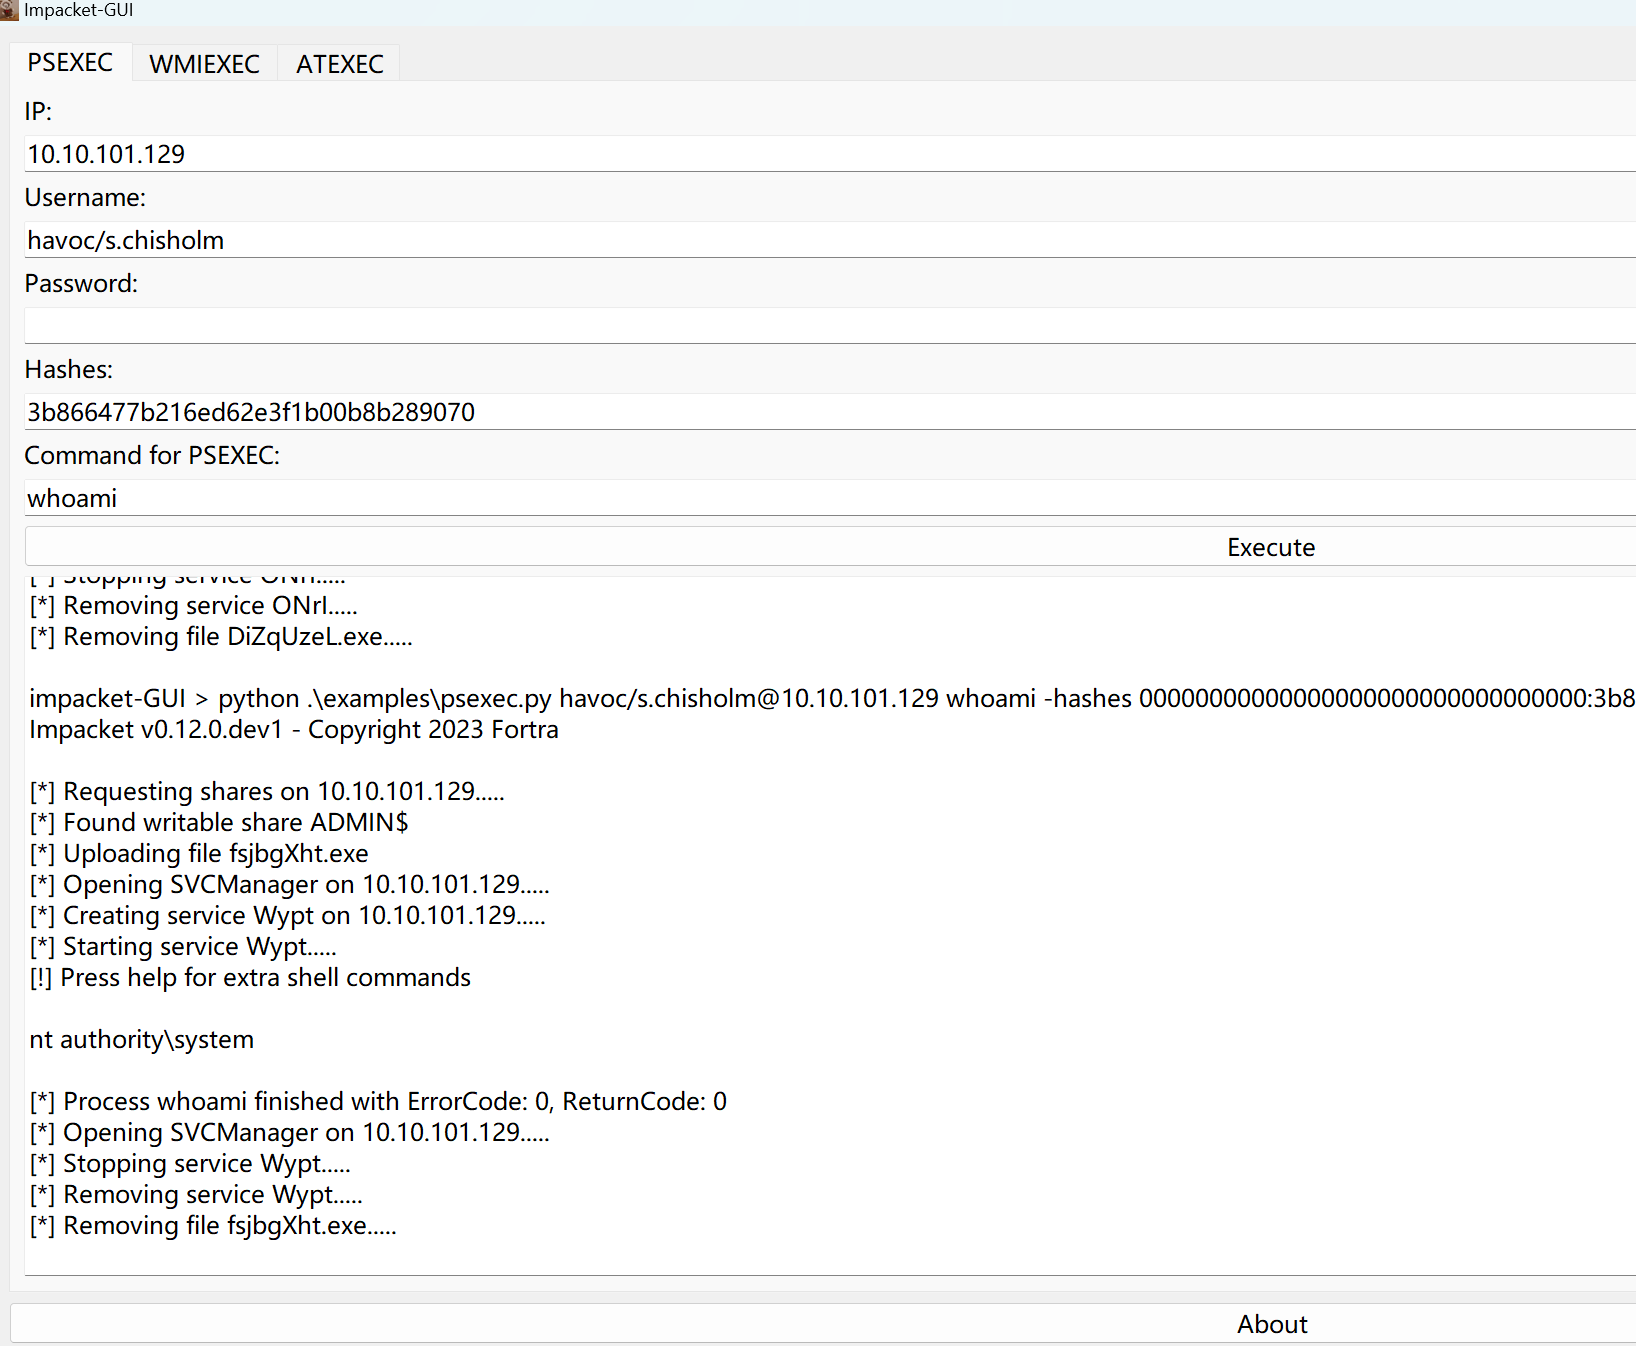Click the 'Username:' field label
The image size is (1636, 1346).
[85, 198]
